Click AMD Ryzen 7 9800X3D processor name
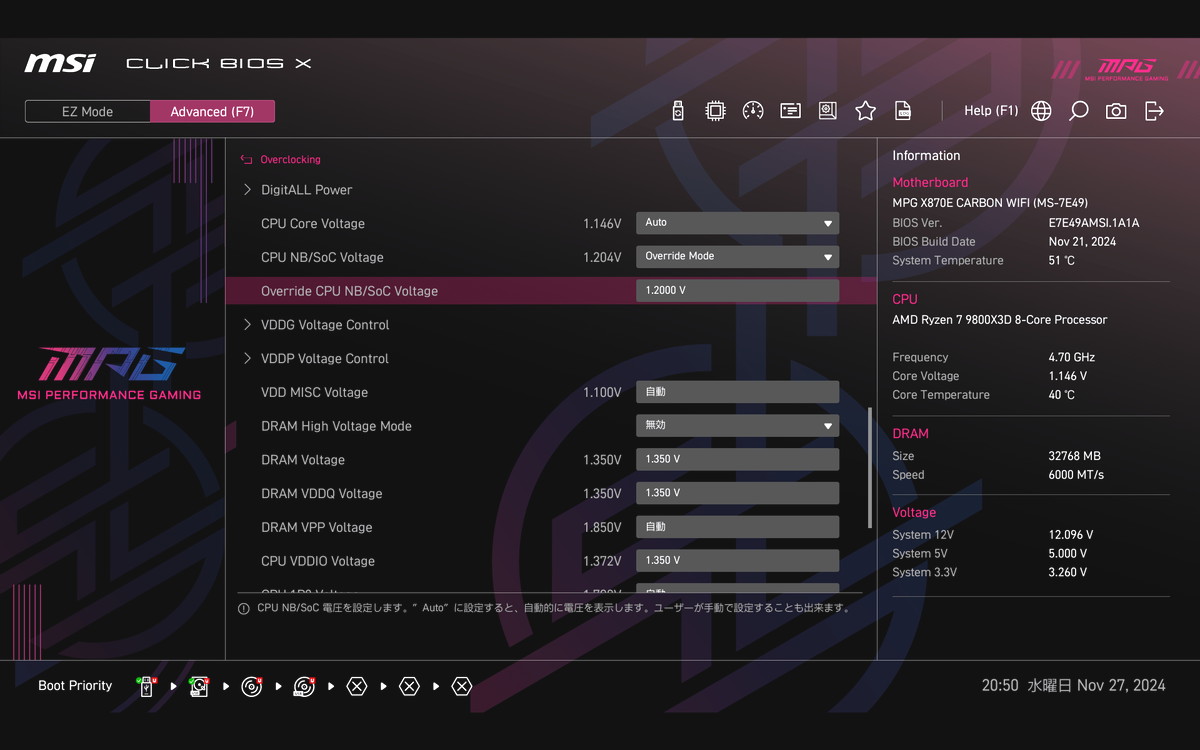The width and height of the screenshot is (1200, 750). coord(1000,320)
